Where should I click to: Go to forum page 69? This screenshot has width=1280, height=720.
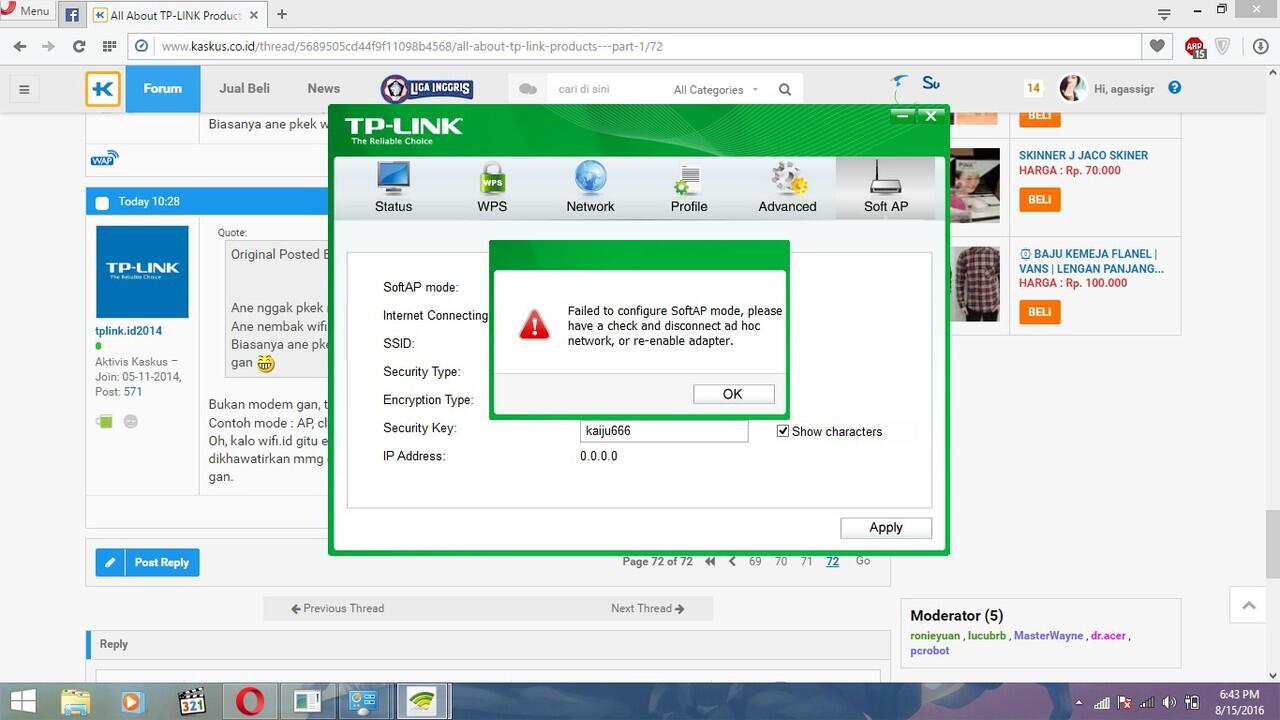point(755,562)
